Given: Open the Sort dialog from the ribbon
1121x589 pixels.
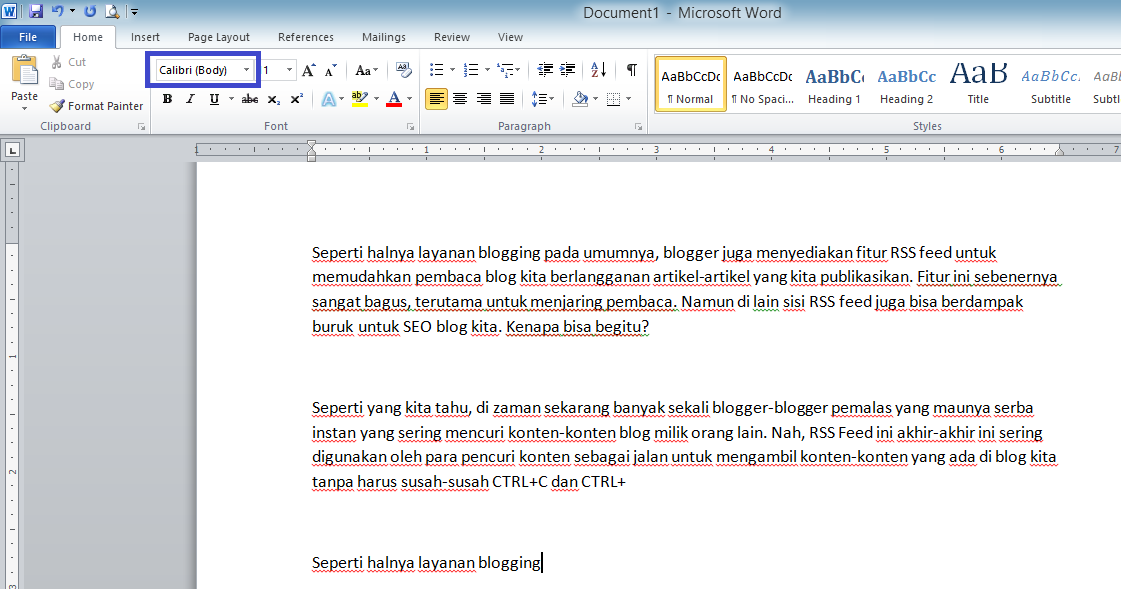Looking at the screenshot, I should pyautogui.click(x=598, y=70).
